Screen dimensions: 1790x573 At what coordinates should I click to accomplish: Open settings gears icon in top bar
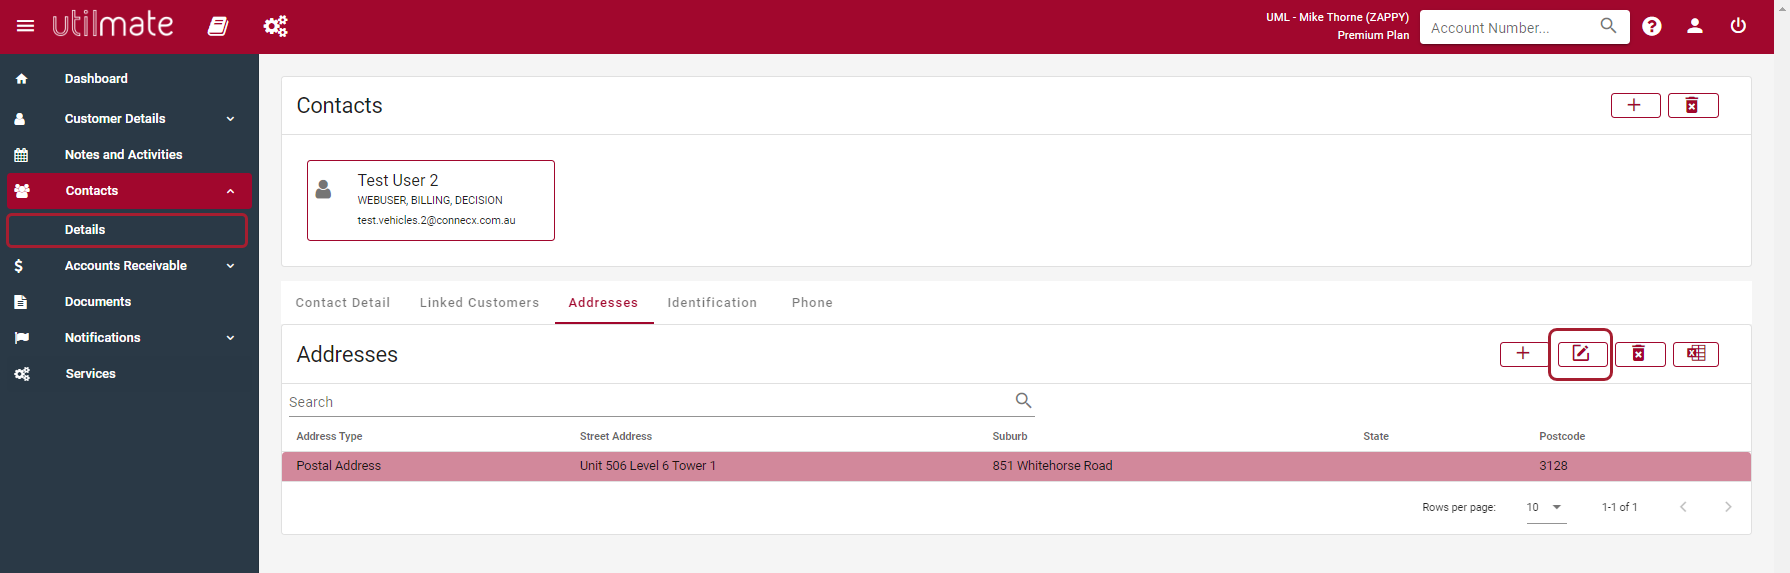click(x=275, y=26)
